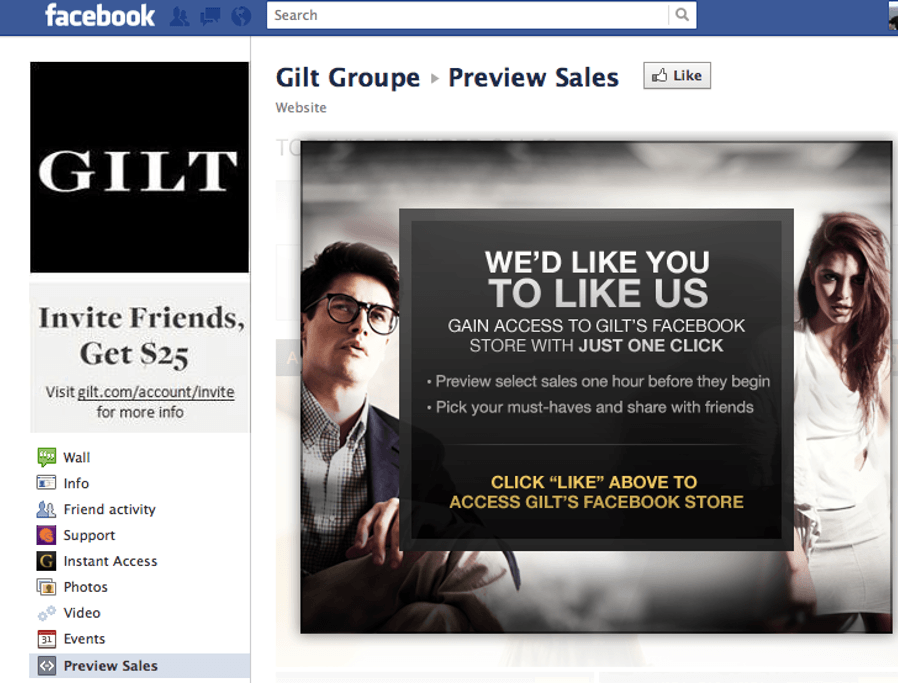Open the gilt.com/account/invite link
The height and width of the screenshot is (686, 898).
[x=156, y=392]
